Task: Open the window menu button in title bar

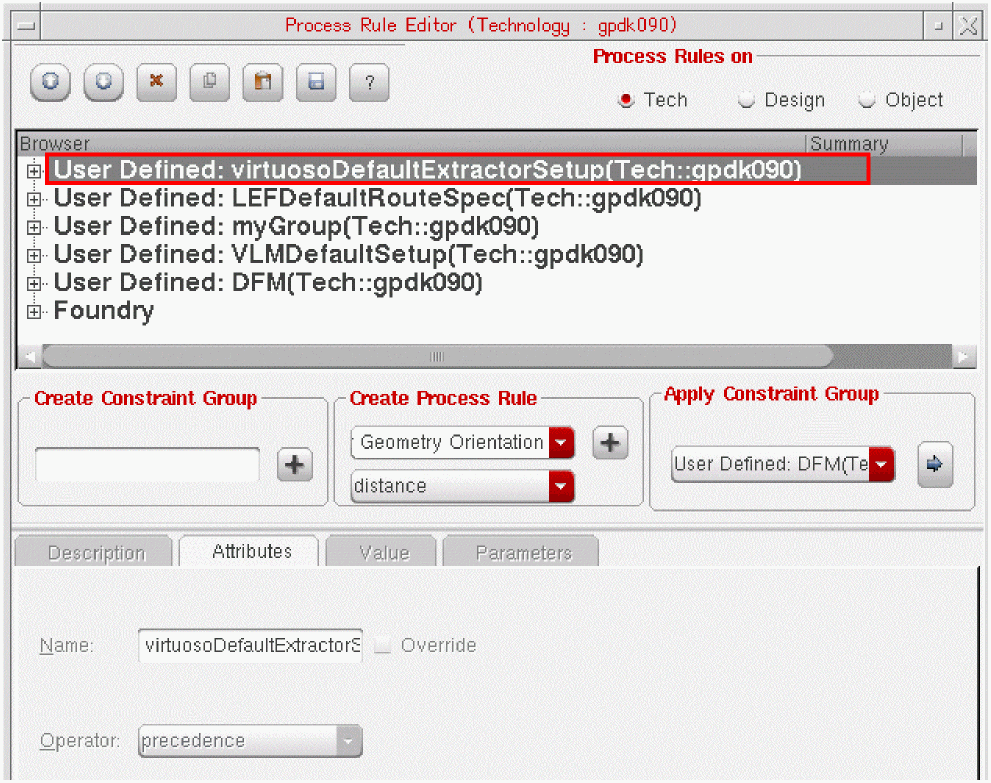Action: 27,26
